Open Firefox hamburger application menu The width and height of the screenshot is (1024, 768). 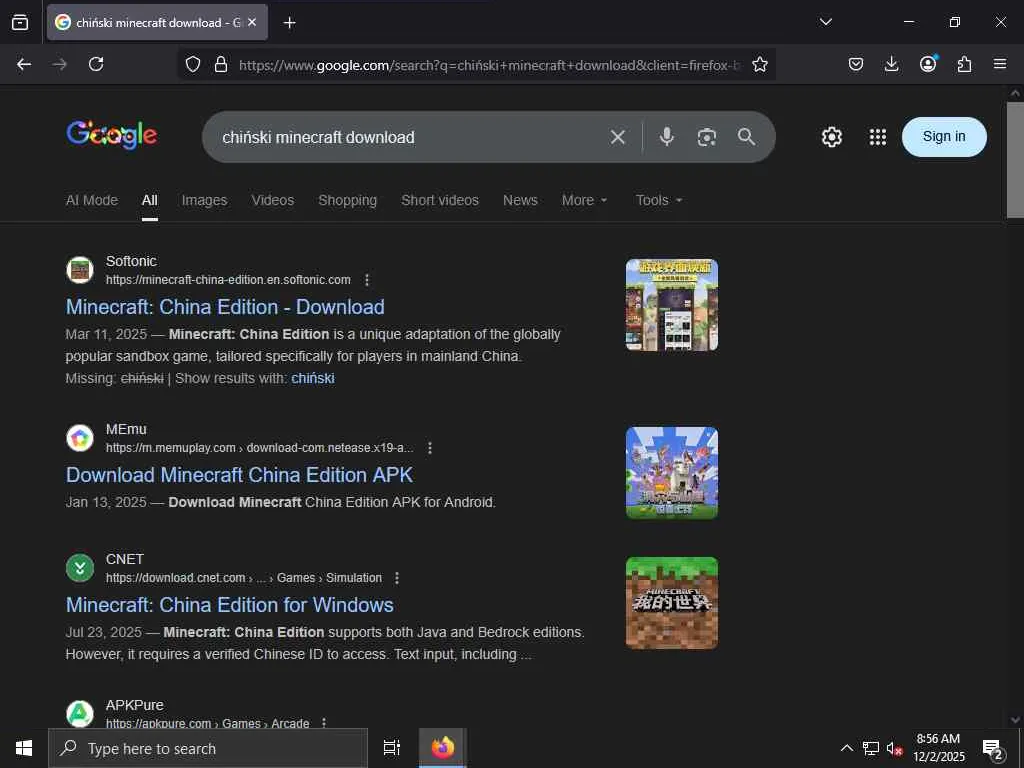pos(1000,64)
